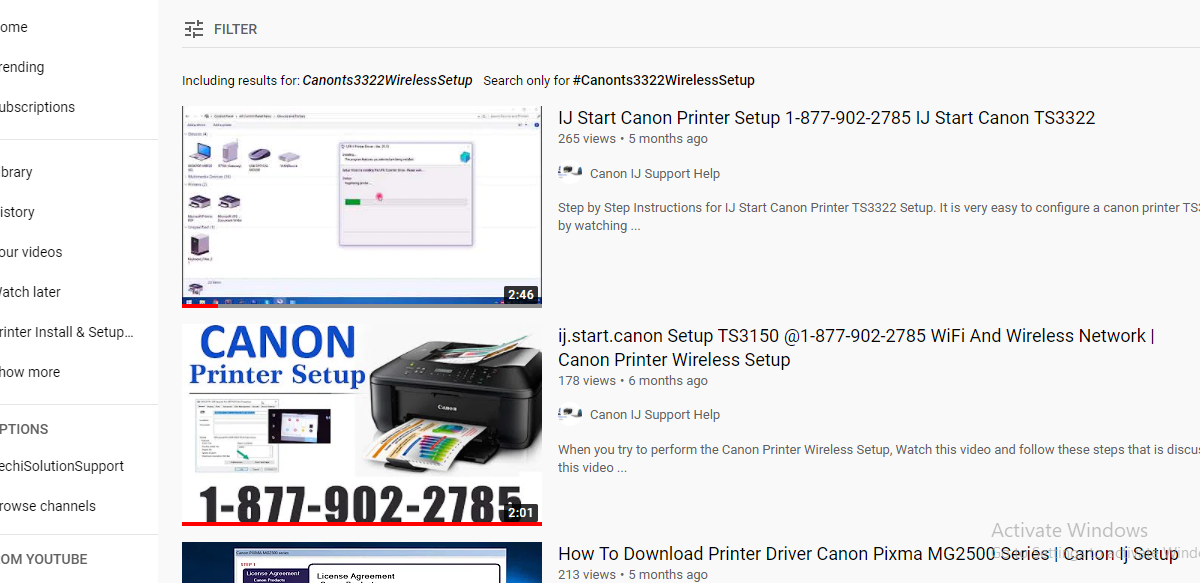This screenshot has width=1200, height=583.
Task: Open History in the sidebar
Action: coord(17,212)
